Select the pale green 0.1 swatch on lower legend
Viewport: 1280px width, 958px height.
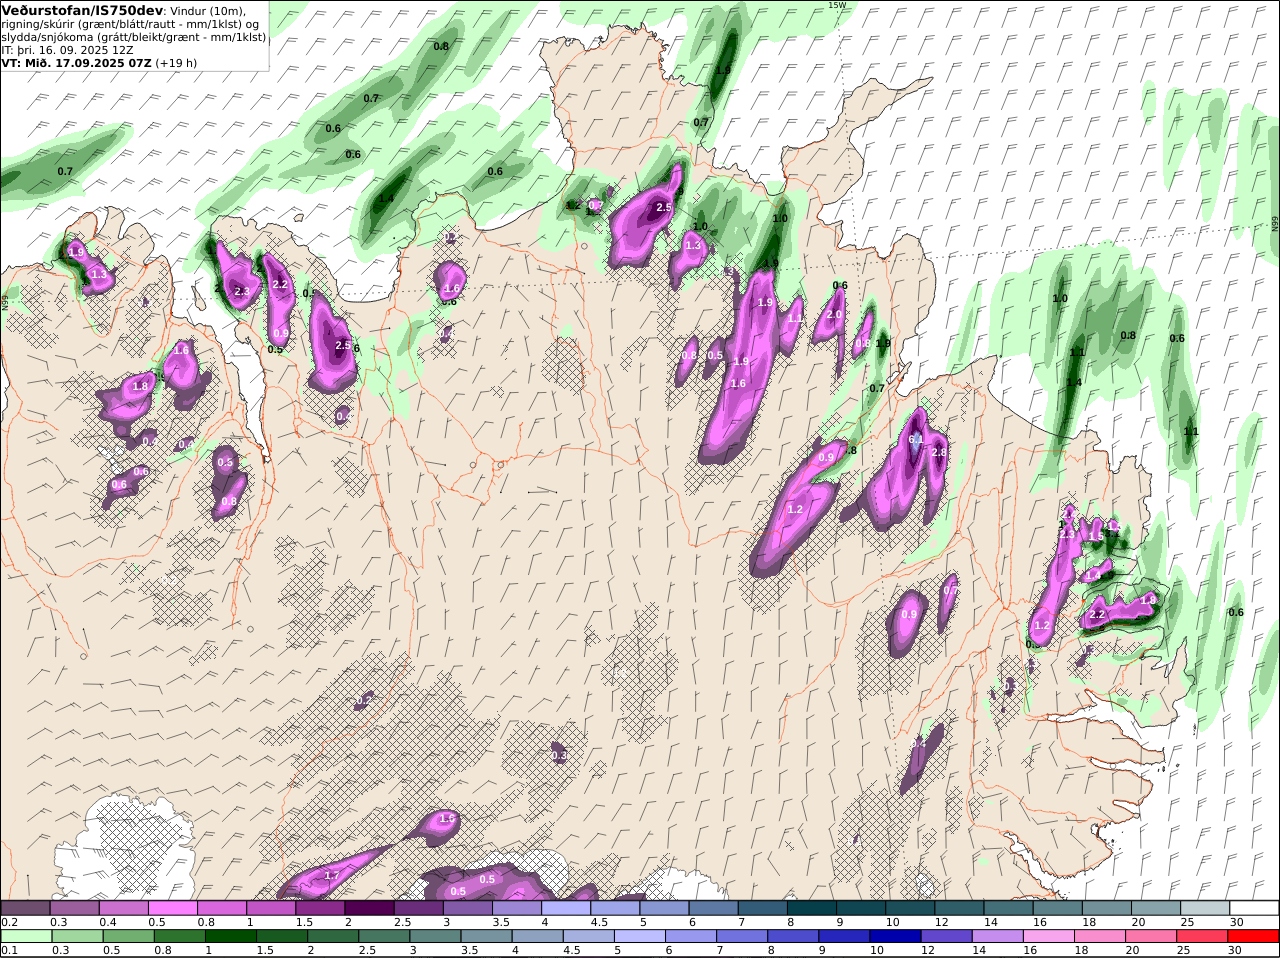click(25, 935)
